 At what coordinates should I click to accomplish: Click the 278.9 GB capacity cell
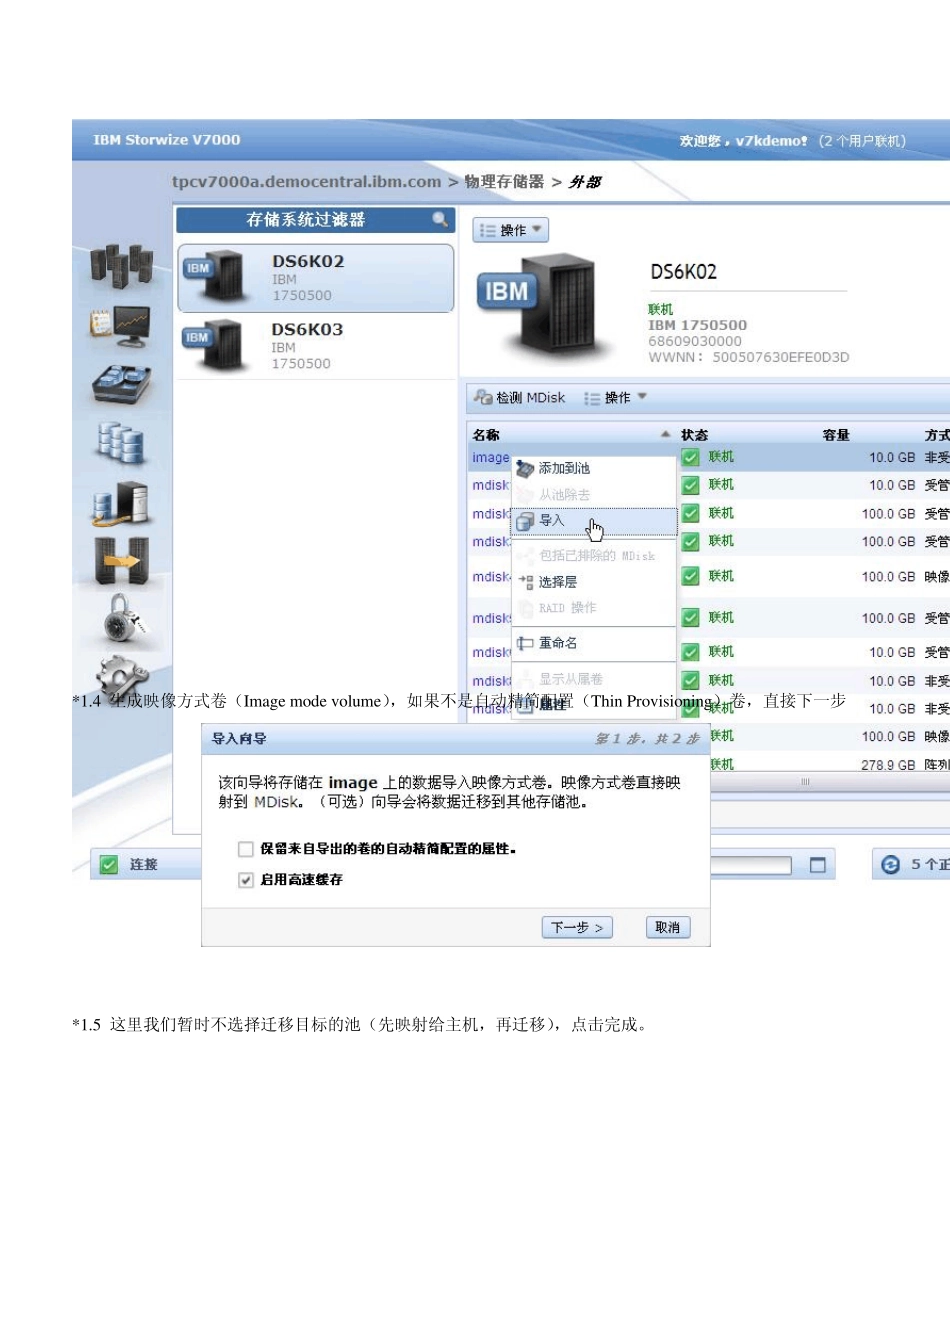(888, 765)
